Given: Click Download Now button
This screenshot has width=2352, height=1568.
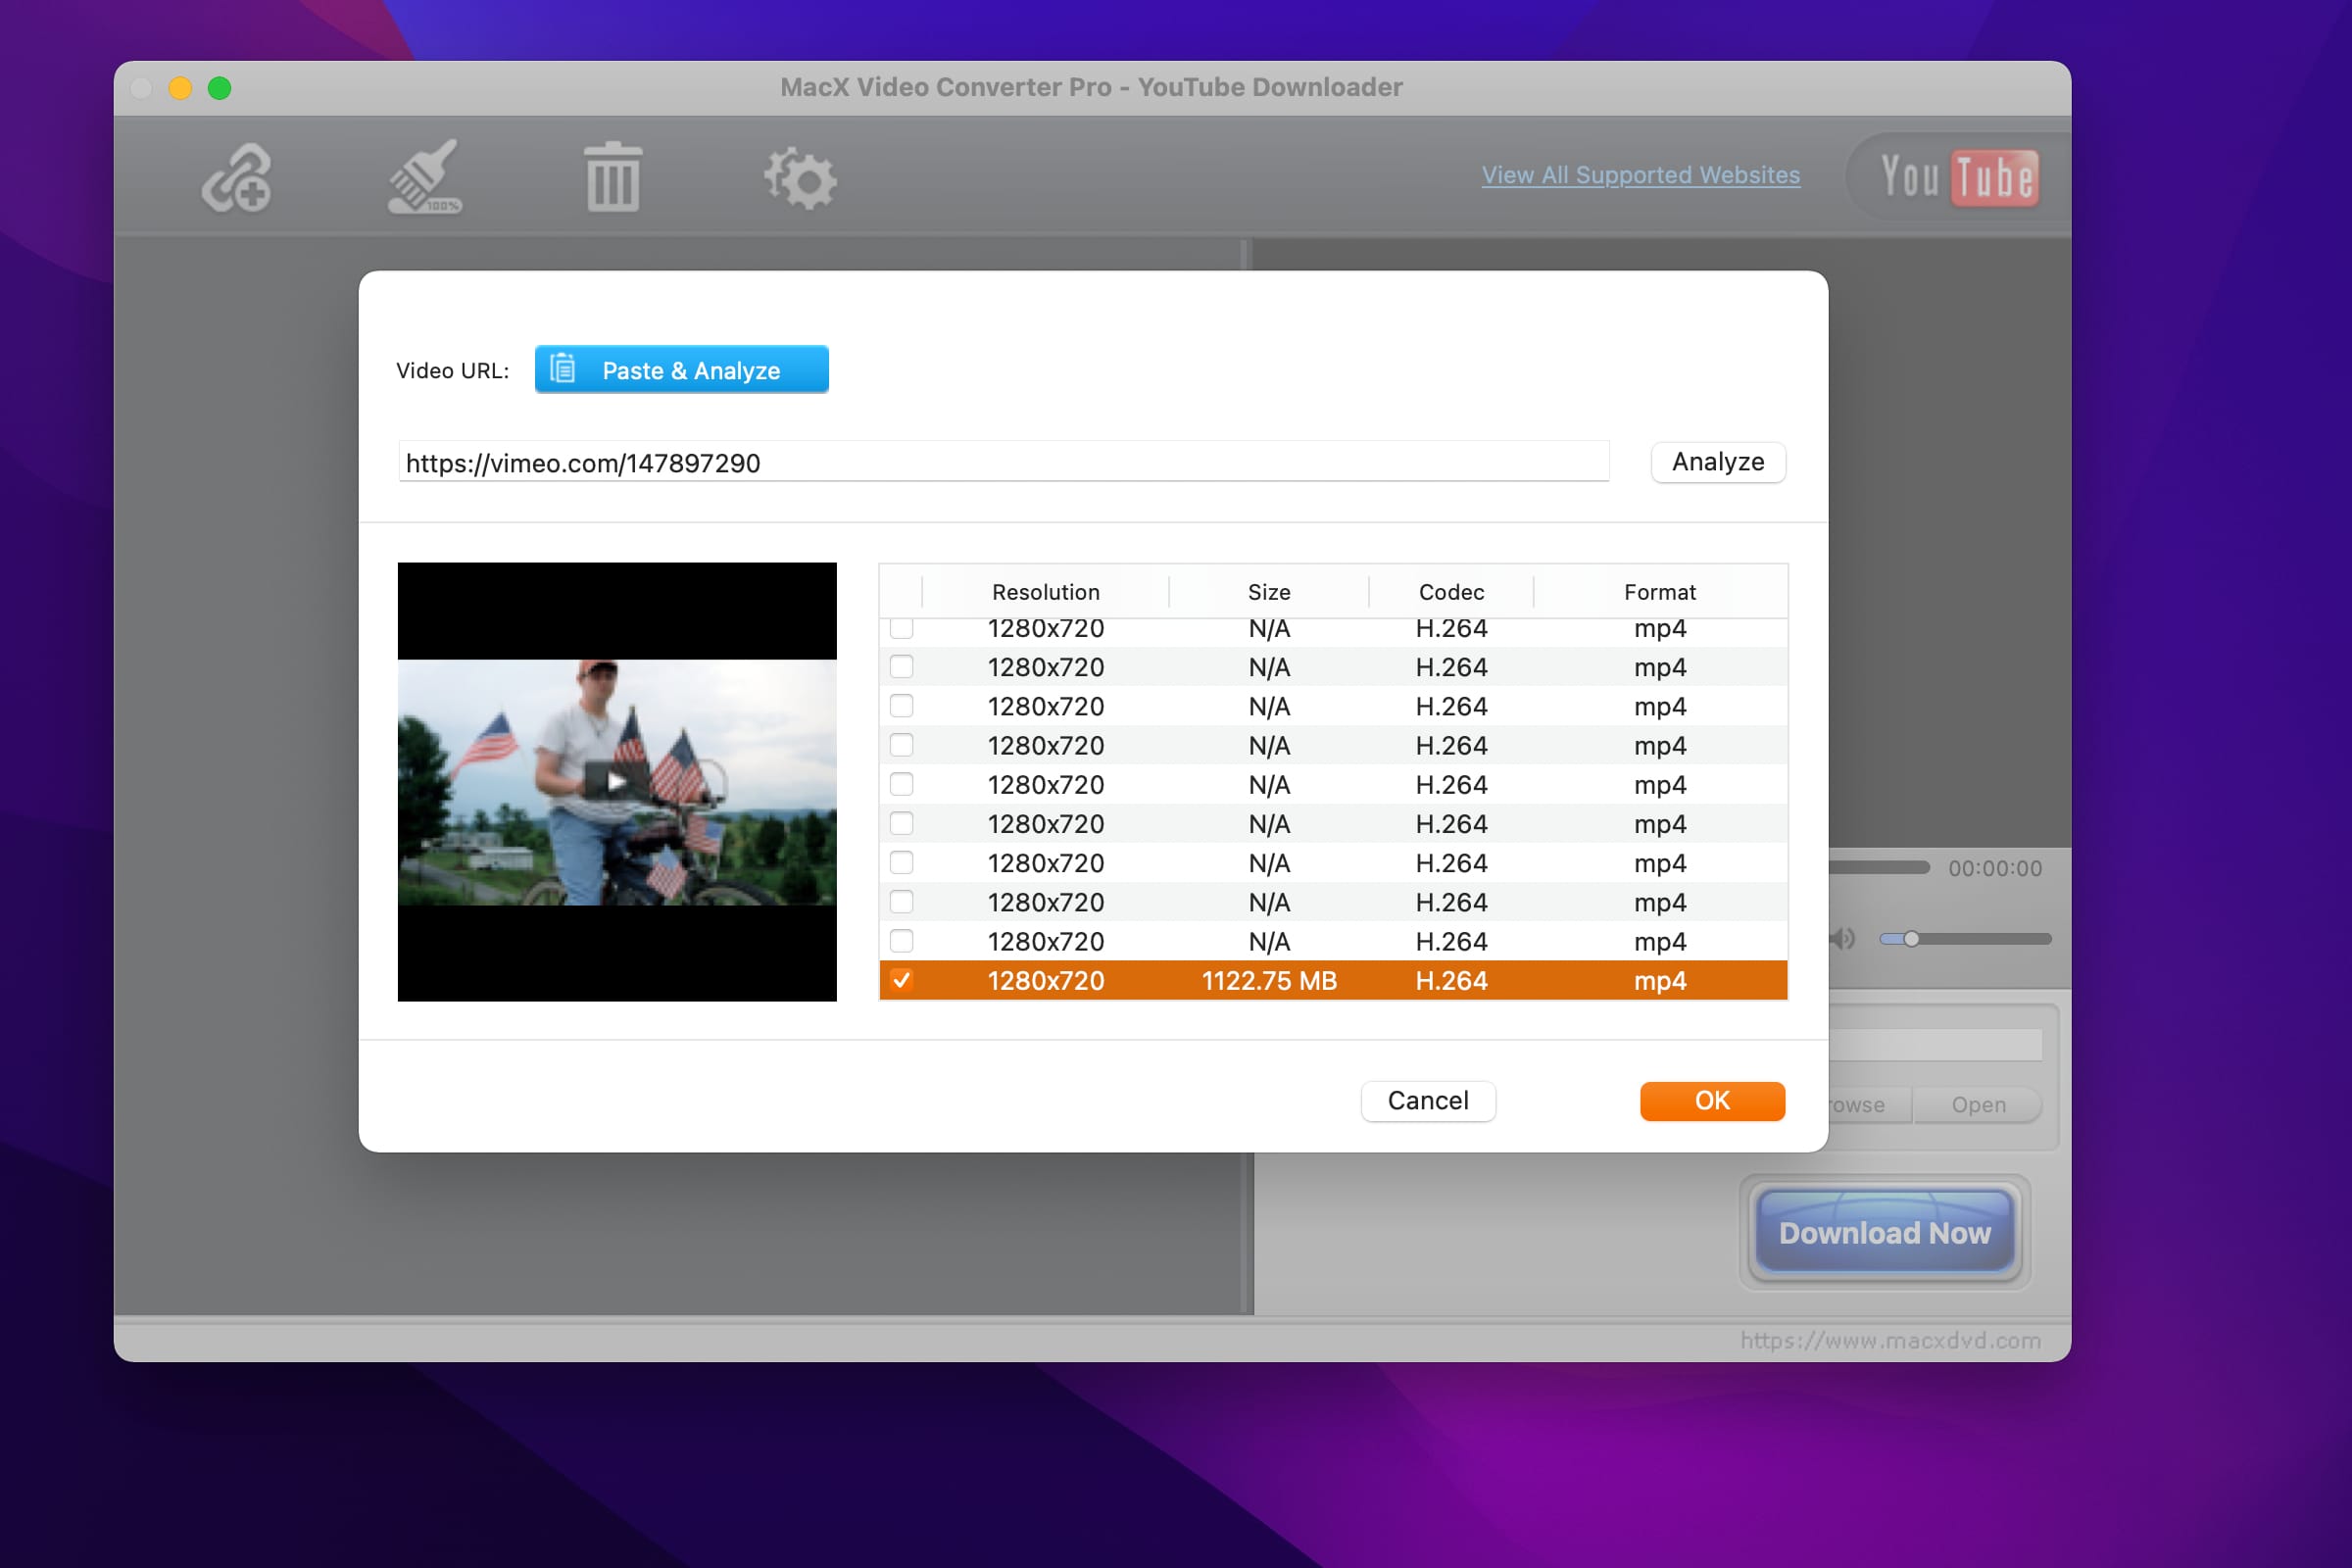Looking at the screenshot, I should pyautogui.click(x=1884, y=1232).
